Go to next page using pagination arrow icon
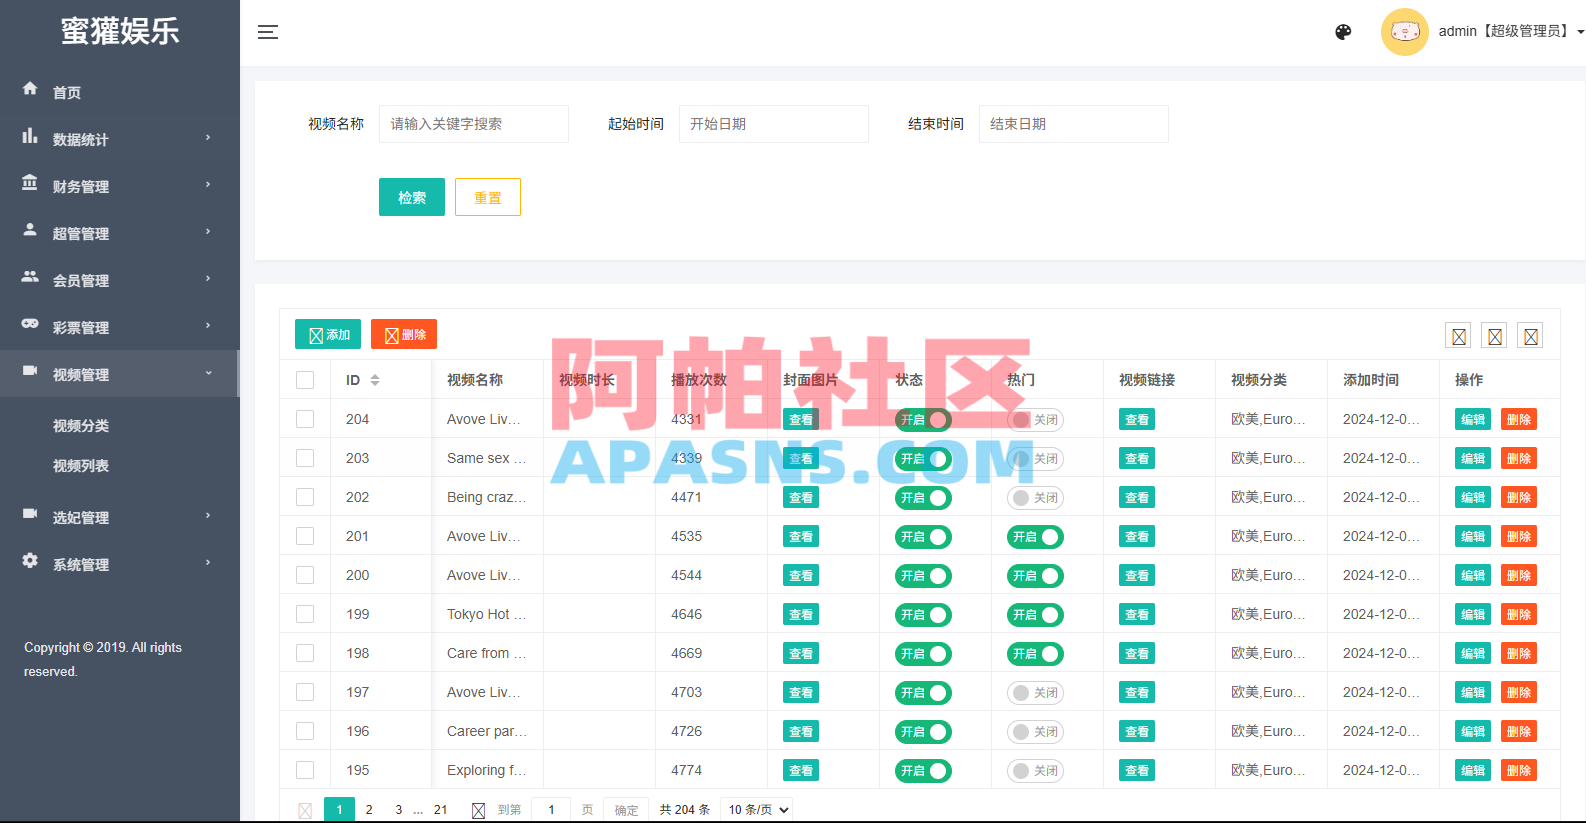Viewport: 1586px width, 823px height. [x=478, y=810]
